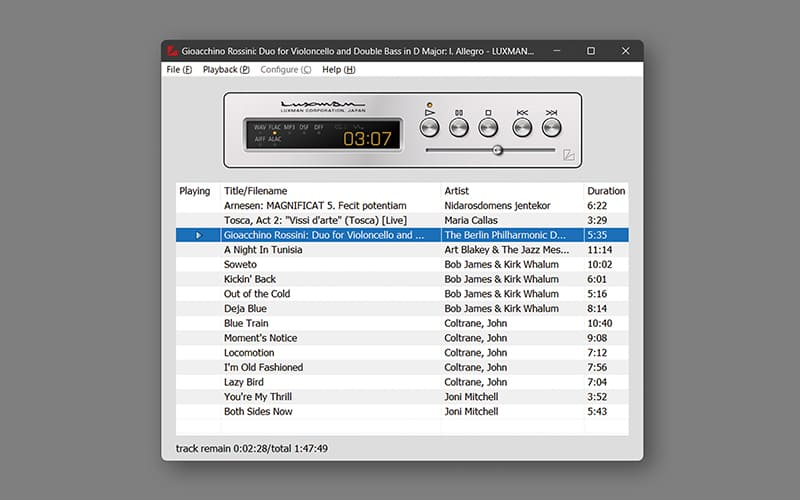Viewport: 800px width, 500px height.
Task: Sort by Artist column header
Action: pos(512,191)
